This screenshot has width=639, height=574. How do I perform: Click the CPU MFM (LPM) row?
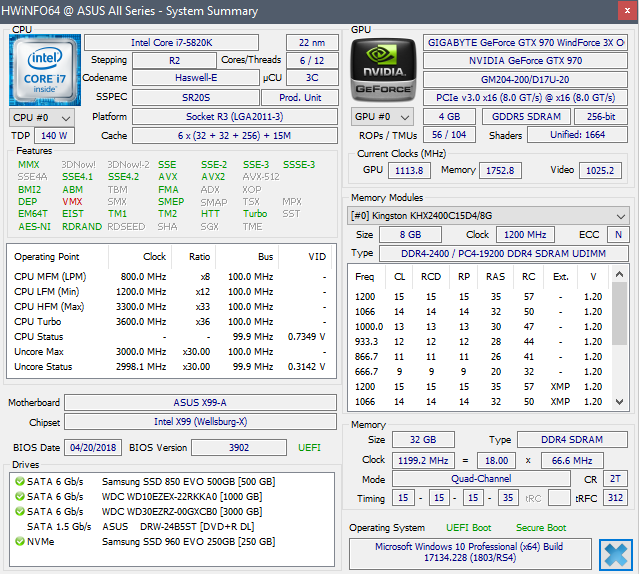pos(171,277)
